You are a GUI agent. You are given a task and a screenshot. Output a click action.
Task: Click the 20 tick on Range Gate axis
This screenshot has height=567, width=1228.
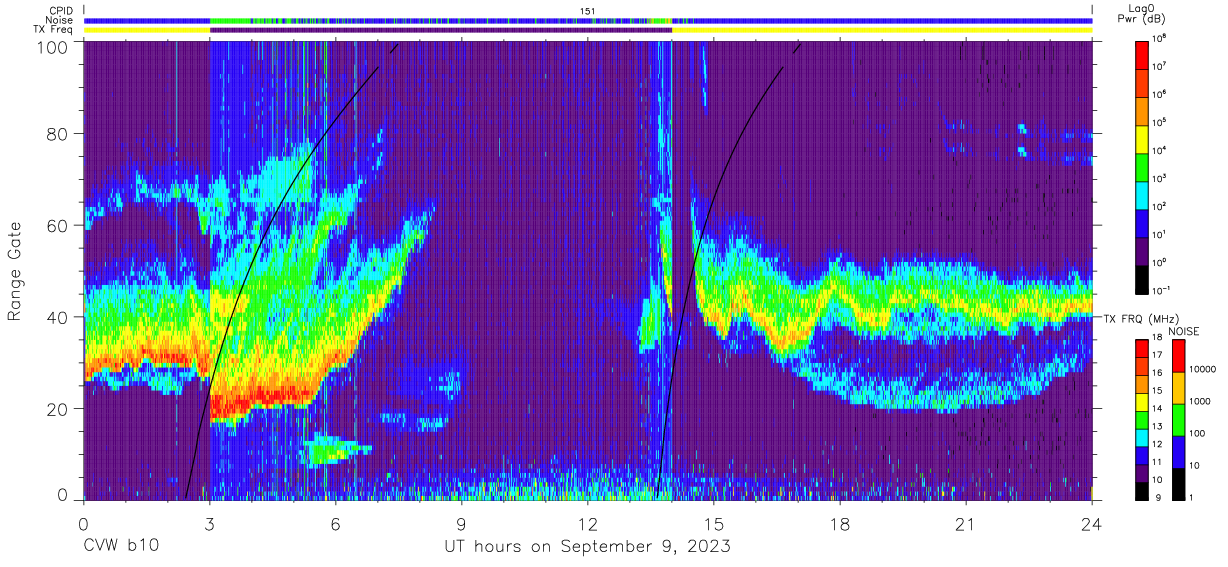click(x=58, y=409)
